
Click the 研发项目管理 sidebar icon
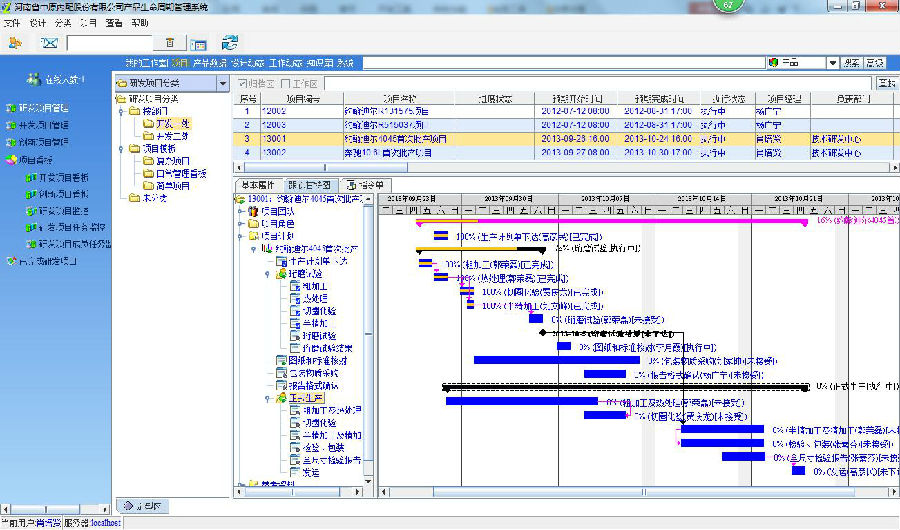coord(11,108)
